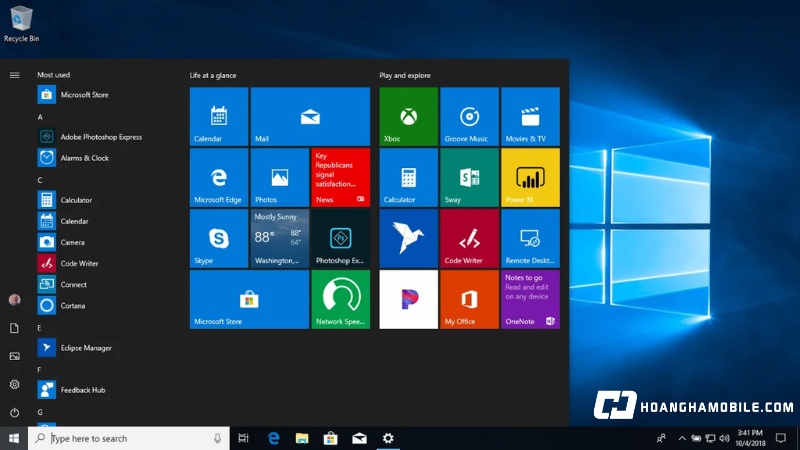The width and height of the screenshot is (800, 450).
Task: Open Documents from the Start sidebar
Action: click(x=14, y=328)
